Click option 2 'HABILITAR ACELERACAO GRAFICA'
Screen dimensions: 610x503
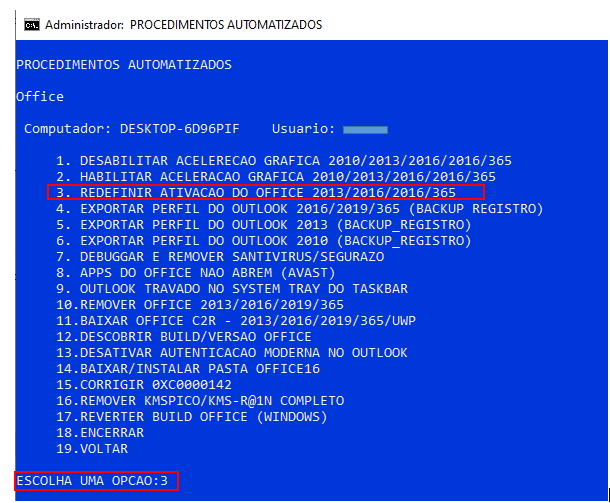tap(276, 177)
